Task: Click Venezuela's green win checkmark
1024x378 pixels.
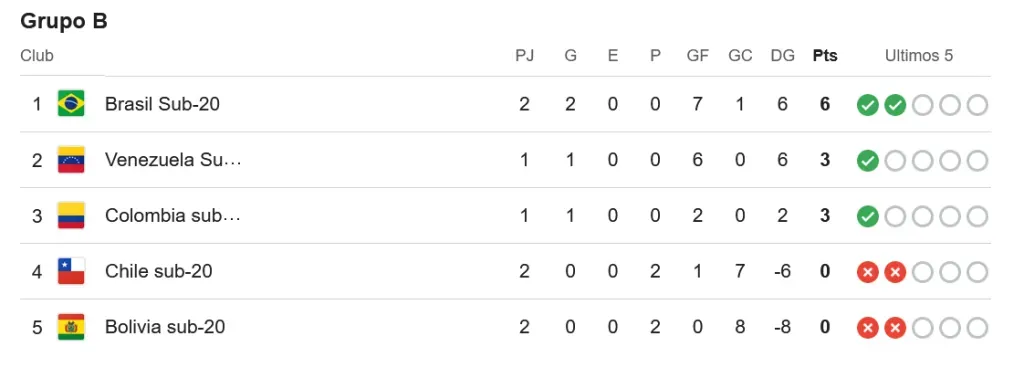Action: [x=867, y=161]
